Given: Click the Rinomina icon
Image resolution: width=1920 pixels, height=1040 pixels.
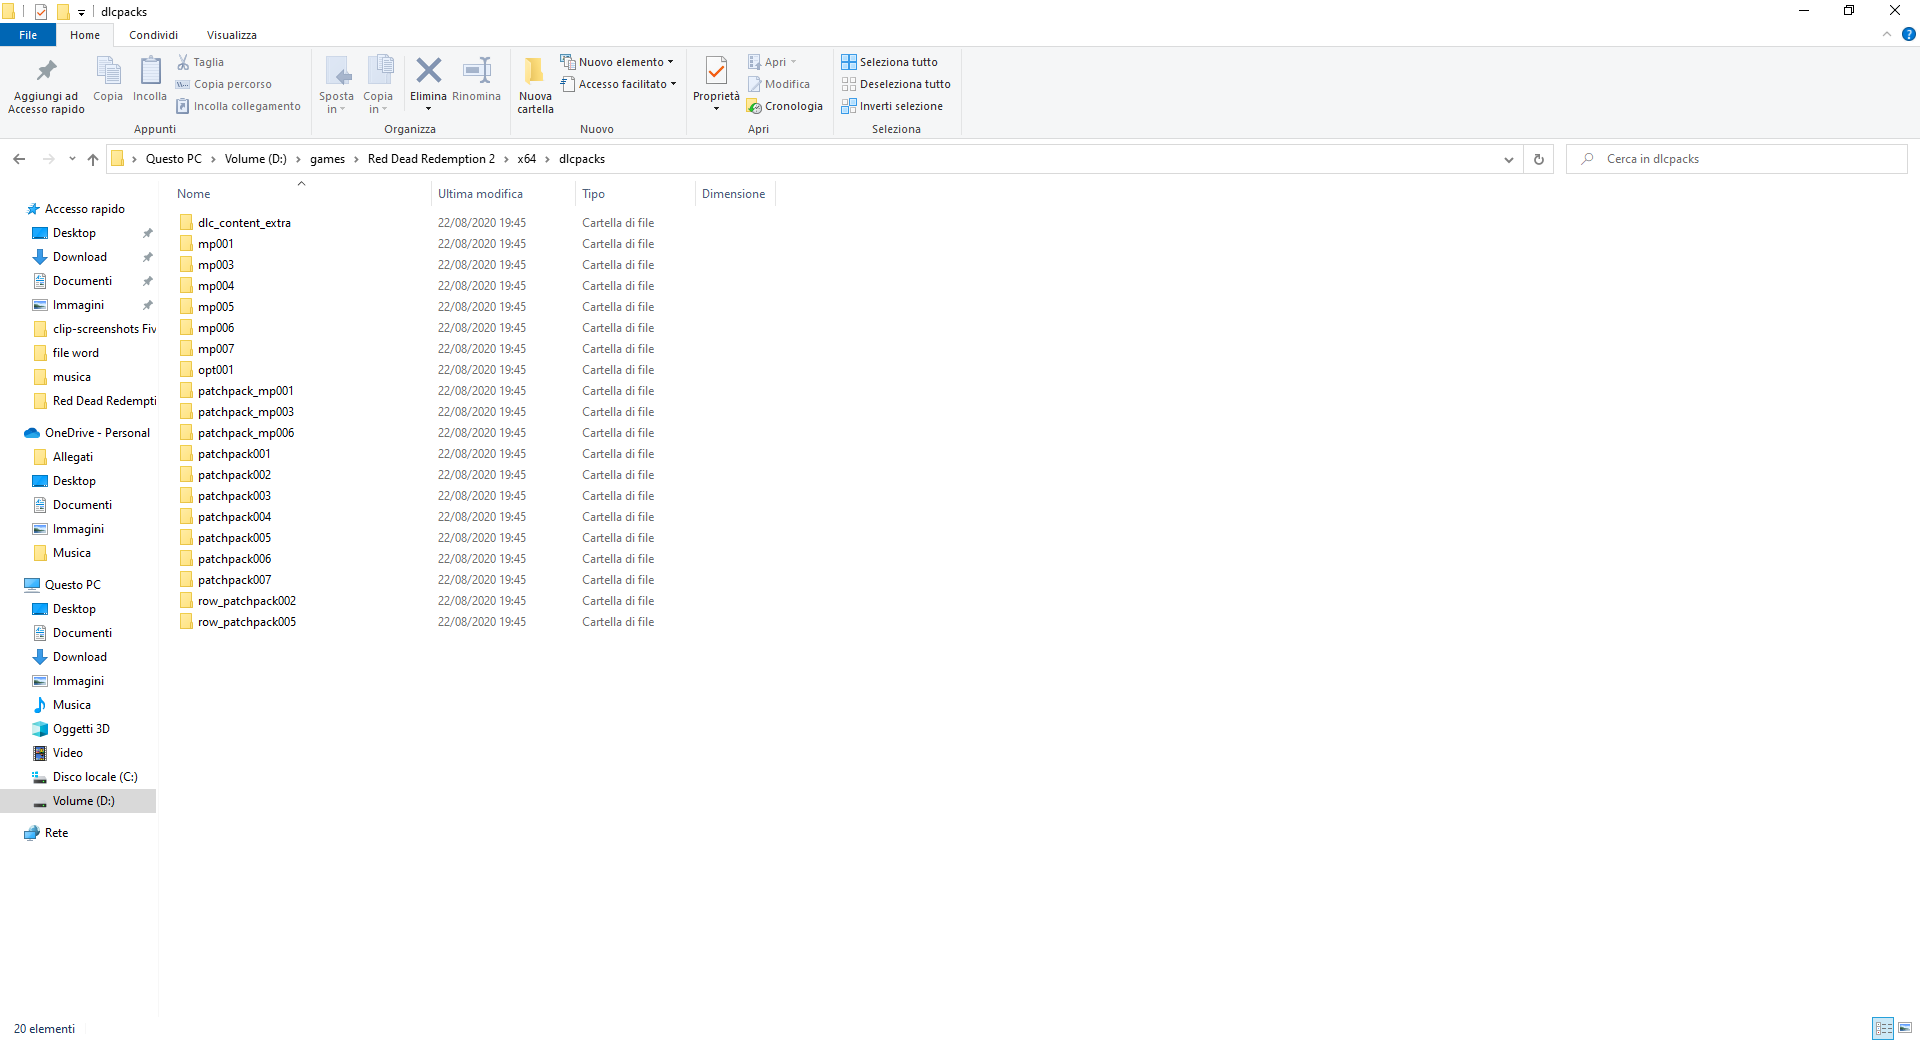Looking at the screenshot, I should (x=476, y=80).
